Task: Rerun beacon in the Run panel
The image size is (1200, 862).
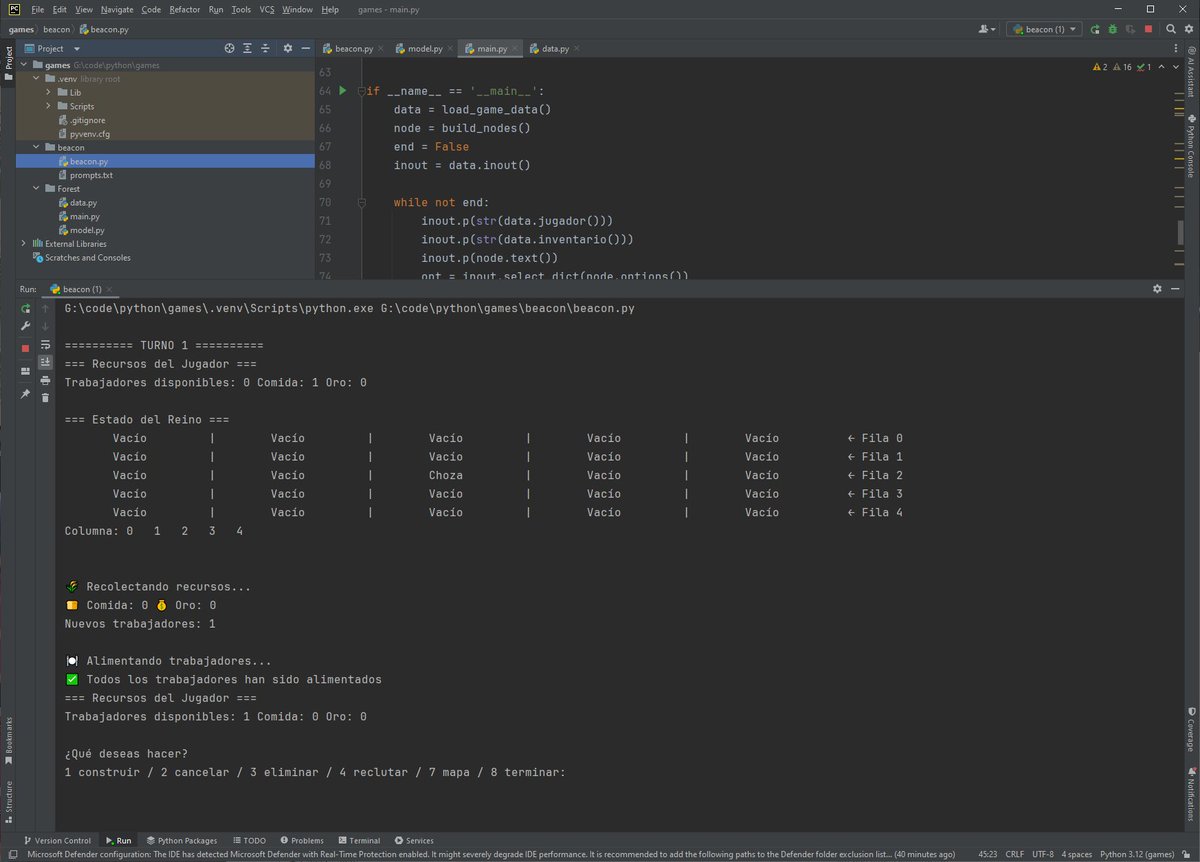Action: click(25, 309)
